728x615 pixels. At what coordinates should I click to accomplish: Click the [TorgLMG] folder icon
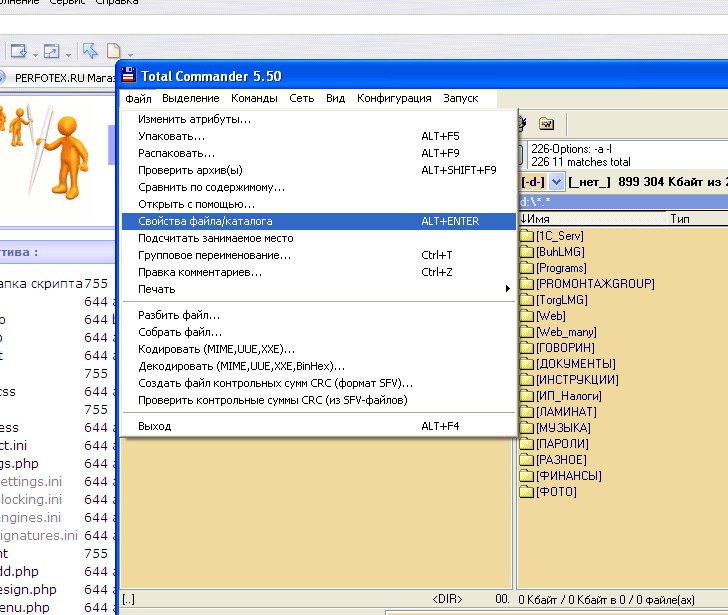(x=526, y=300)
